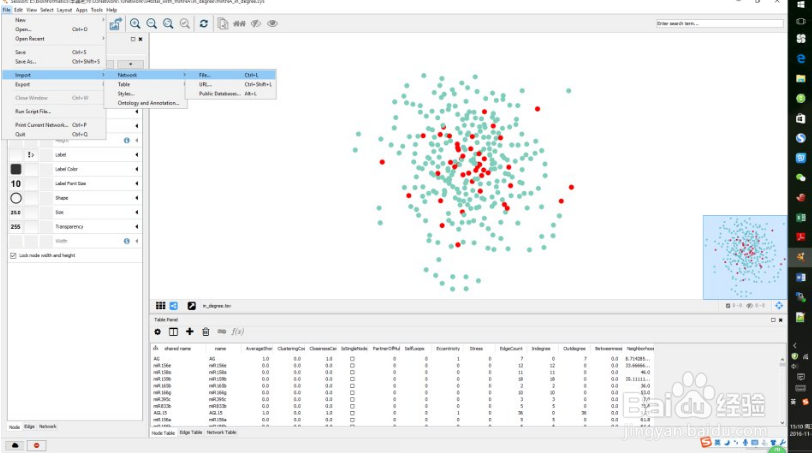The height and width of the screenshot is (459, 812).
Task: Toggle IsSingleNode checkbox for row miR166g
Action: pos(352,393)
